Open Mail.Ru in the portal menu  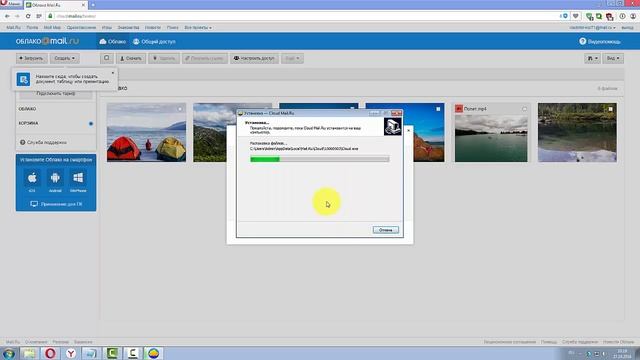click(x=13, y=27)
